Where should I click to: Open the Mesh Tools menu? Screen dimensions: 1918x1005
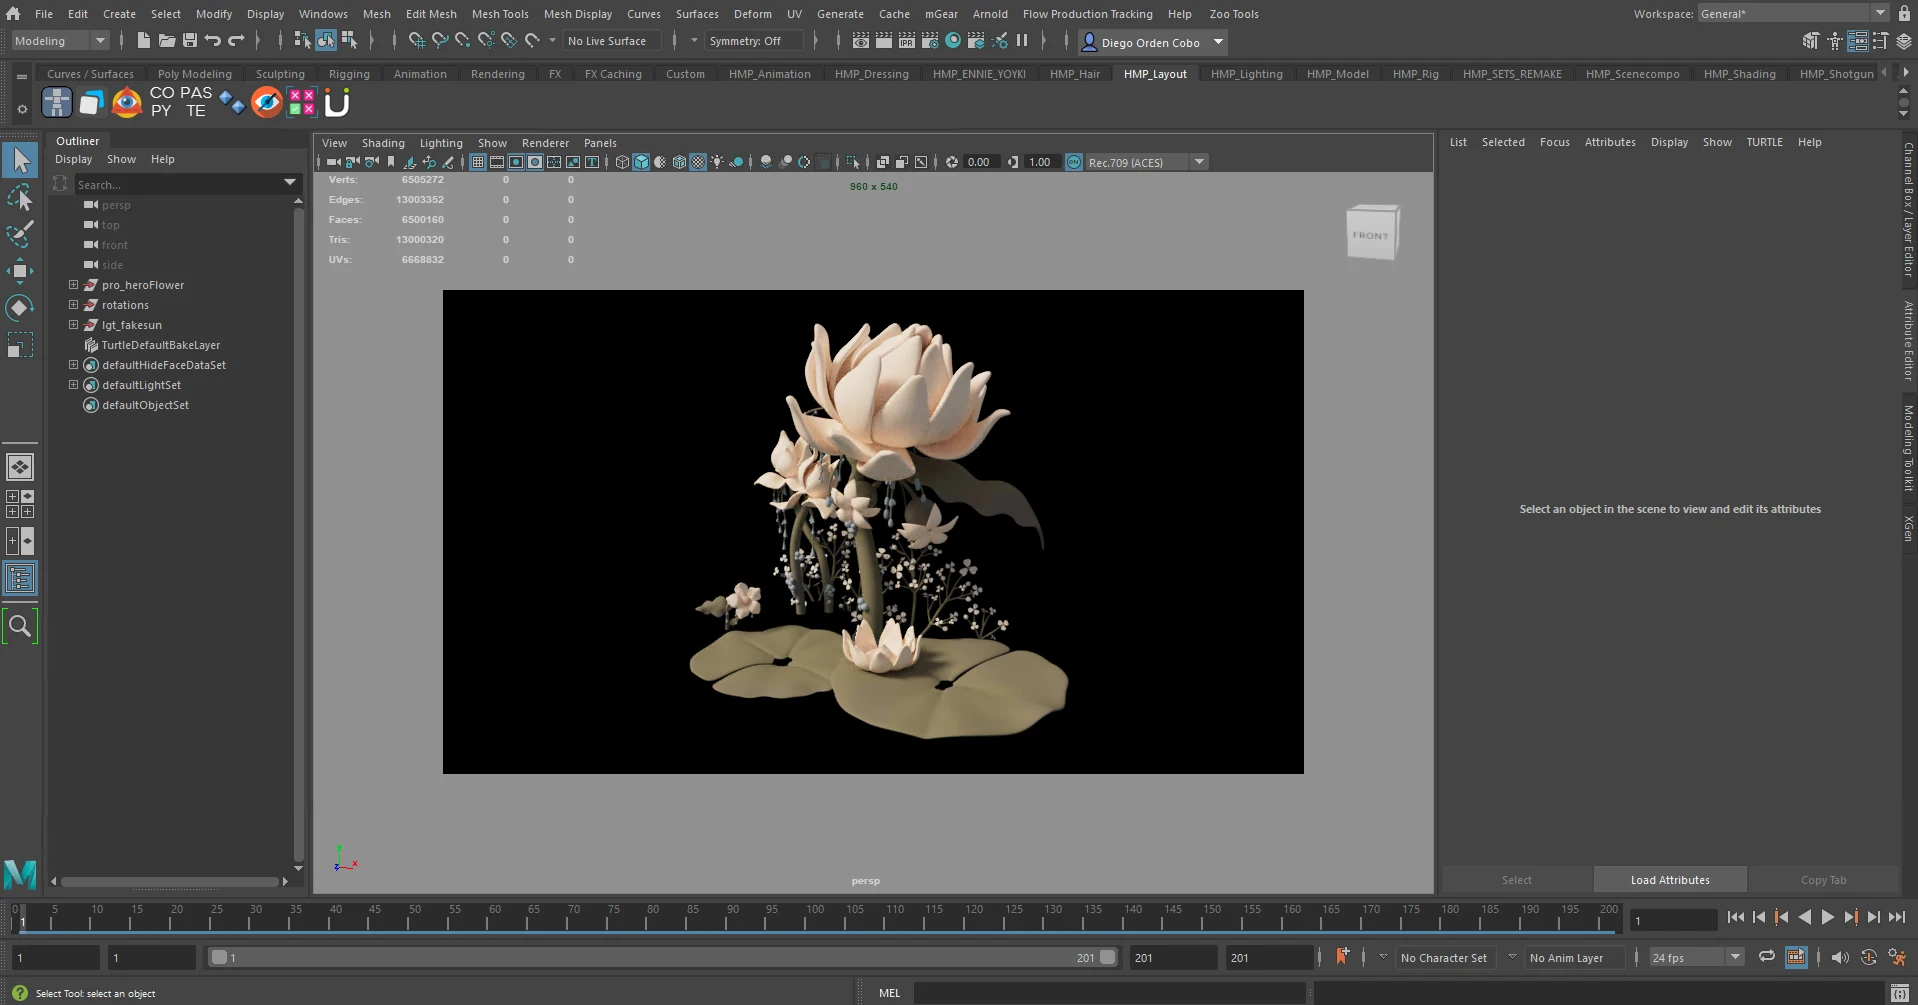[500, 14]
